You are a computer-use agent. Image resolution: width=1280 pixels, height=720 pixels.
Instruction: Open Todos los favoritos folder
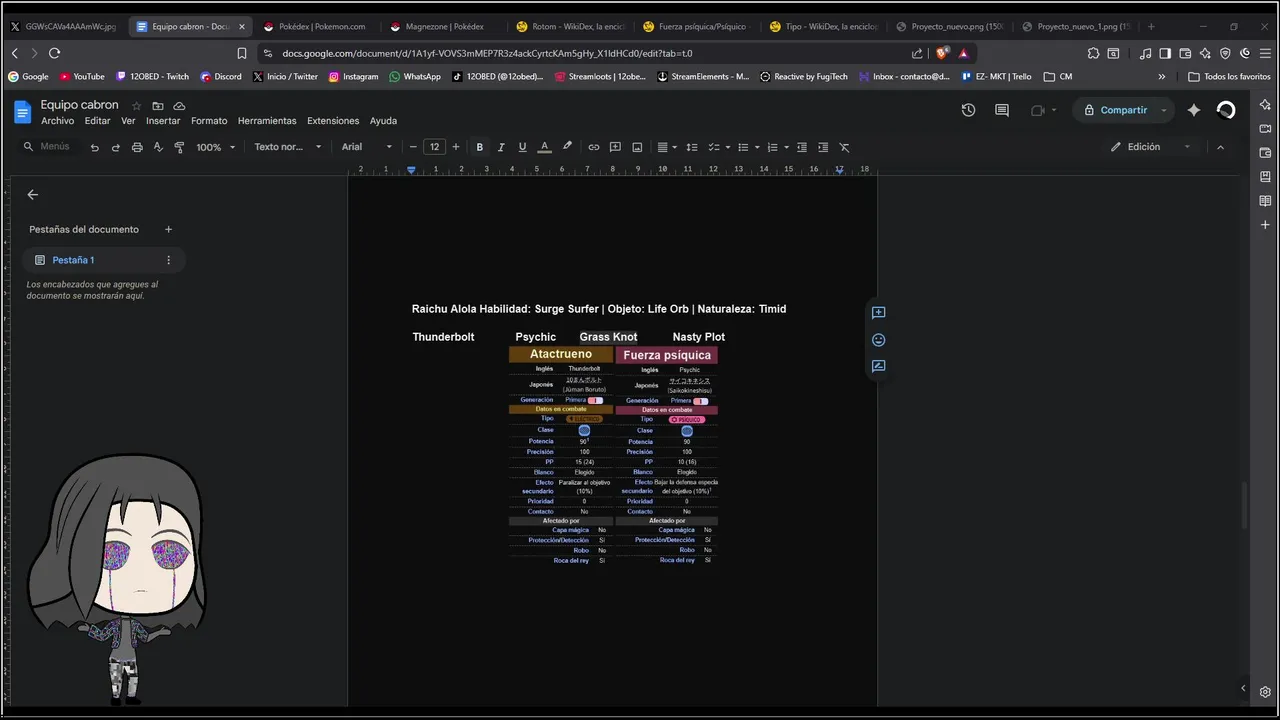coord(1230,76)
